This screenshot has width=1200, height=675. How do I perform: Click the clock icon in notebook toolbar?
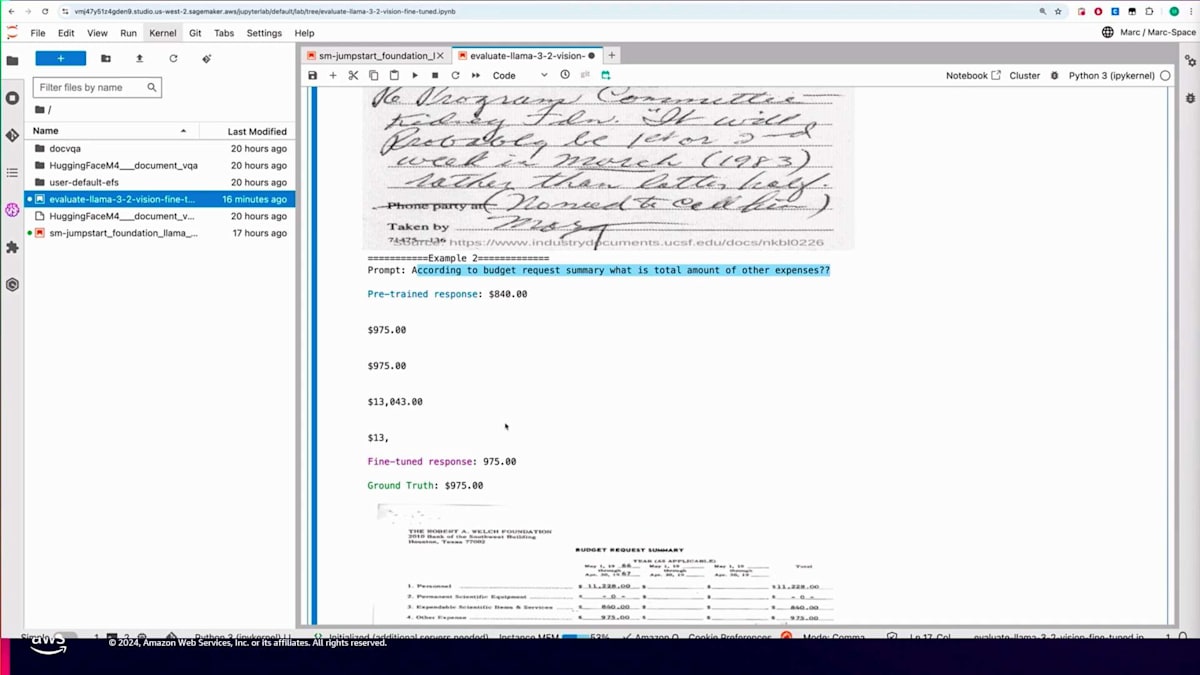click(565, 75)
